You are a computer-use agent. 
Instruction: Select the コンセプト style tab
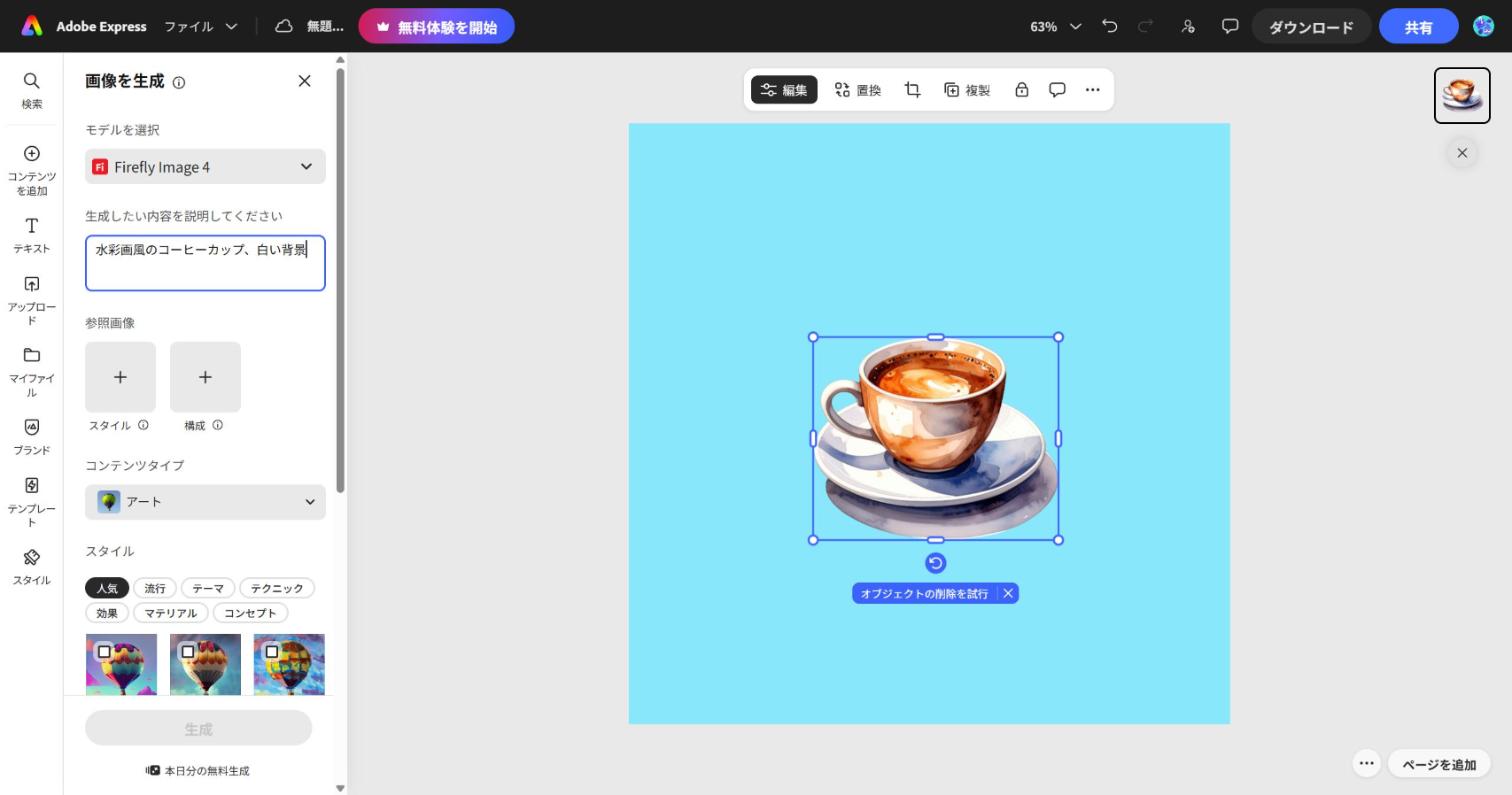coord(250,613)
